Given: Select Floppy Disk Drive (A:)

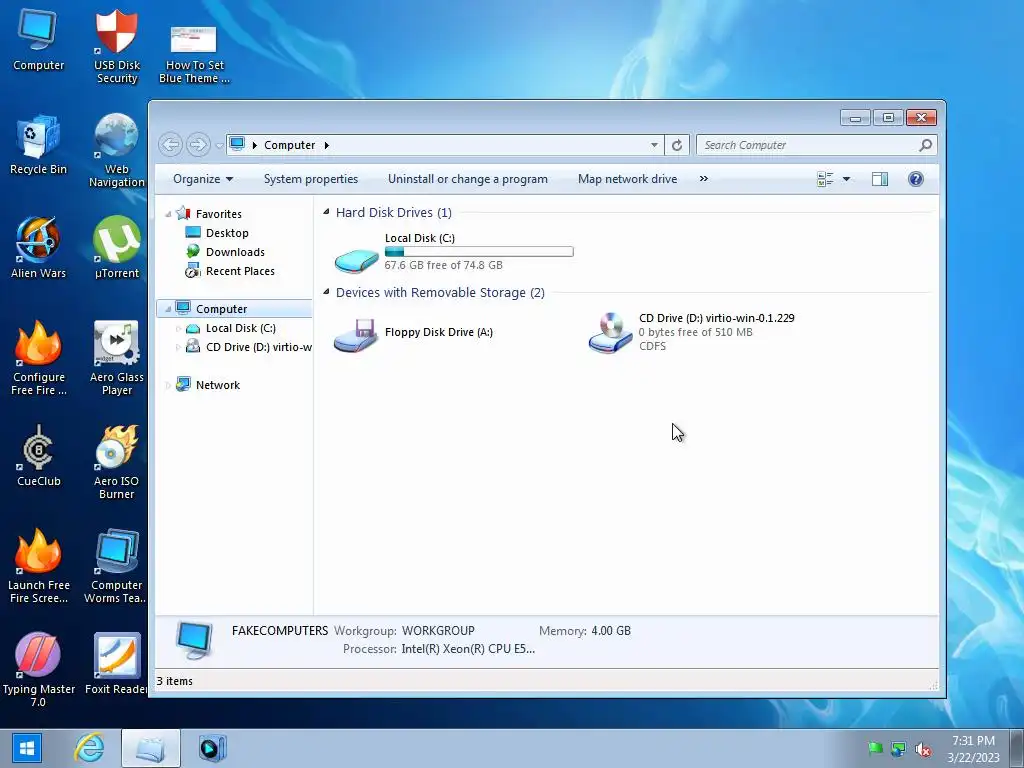Looking at the screenshot, I should pyautogui.click(x=356, y=334).
